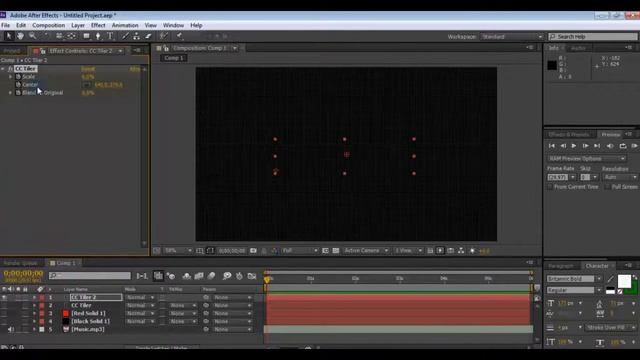The height and width of the screenshot is (360, 640).
Task: Open blending mode dropdown for Red Solid 1
Action: (x=140, y=313)
